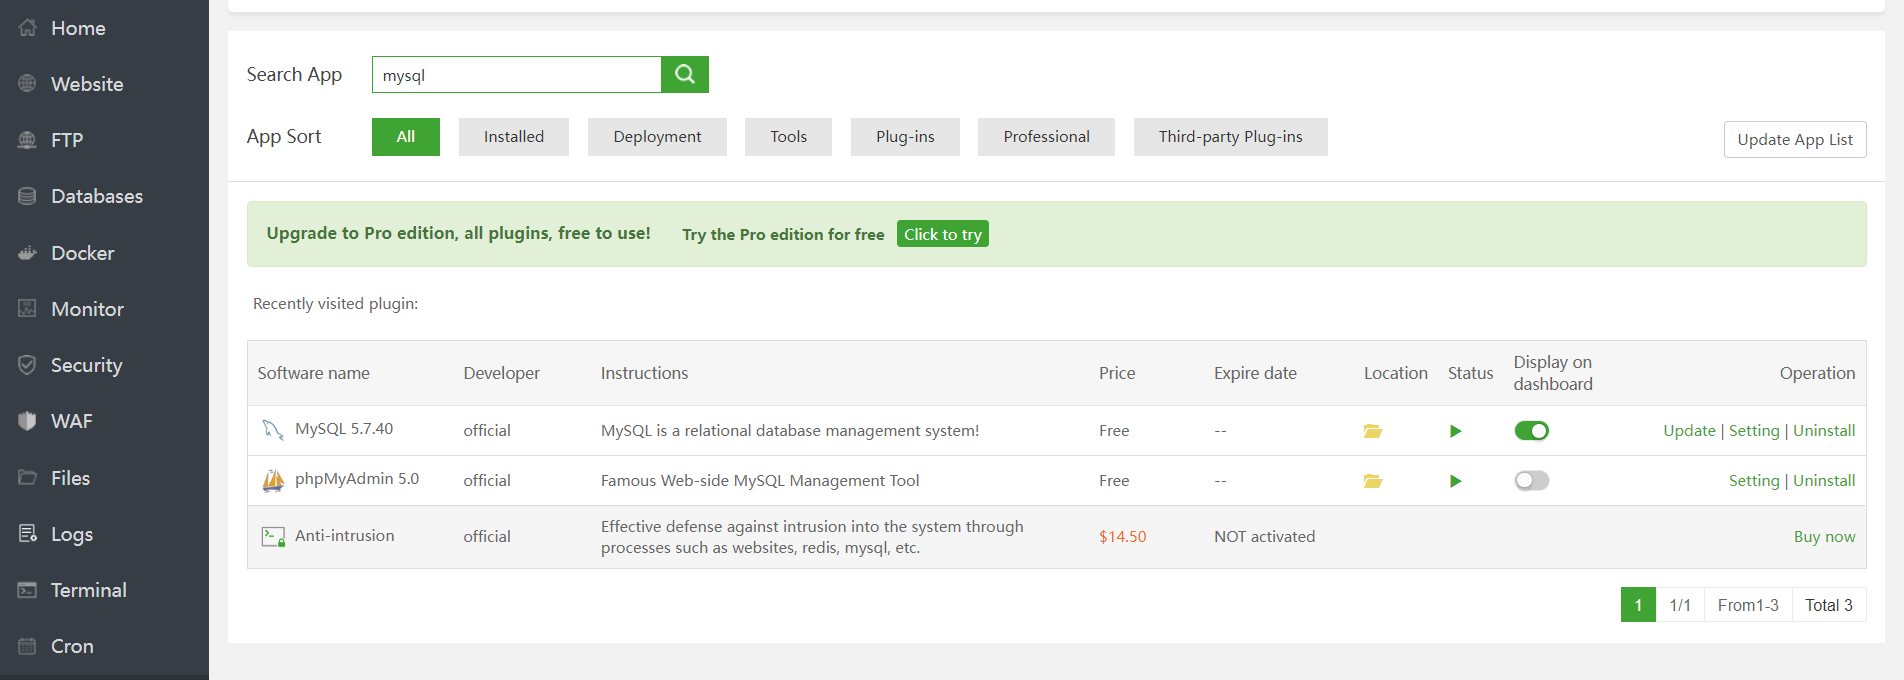Click MySQL status play icon
Image resolution: width=1904 pixels, height=680 pixels.
click(1455, 431)
